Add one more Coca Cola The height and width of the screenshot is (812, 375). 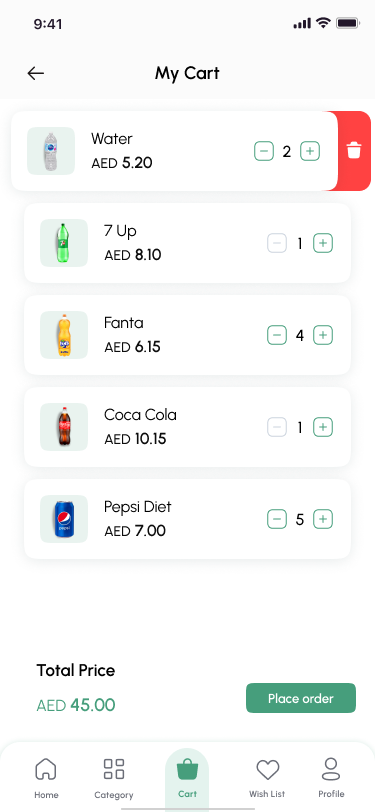[x=323, y=427]
